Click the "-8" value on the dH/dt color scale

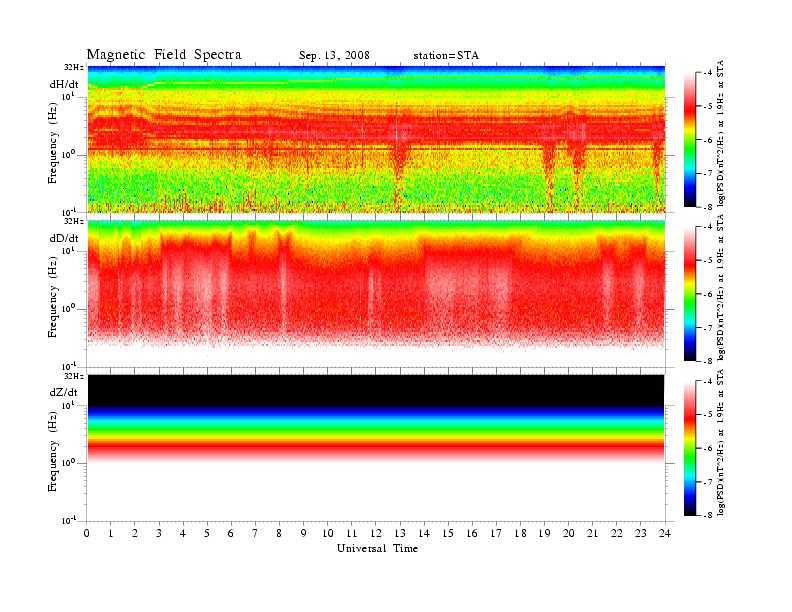coord(708,207)
